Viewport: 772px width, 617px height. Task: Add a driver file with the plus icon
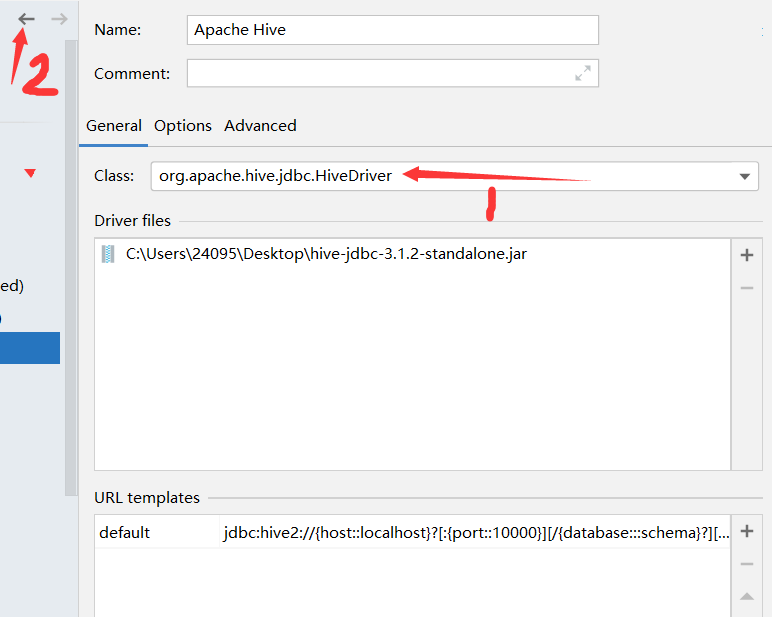747,255
